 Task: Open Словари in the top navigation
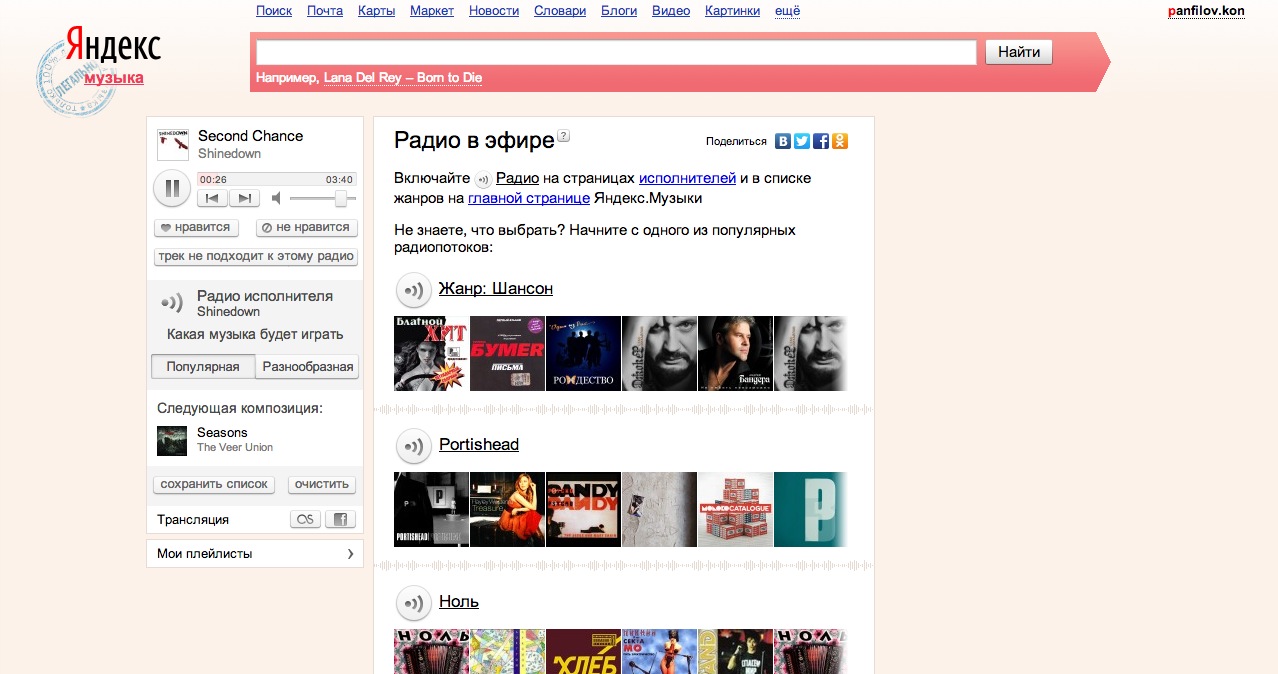560,11
